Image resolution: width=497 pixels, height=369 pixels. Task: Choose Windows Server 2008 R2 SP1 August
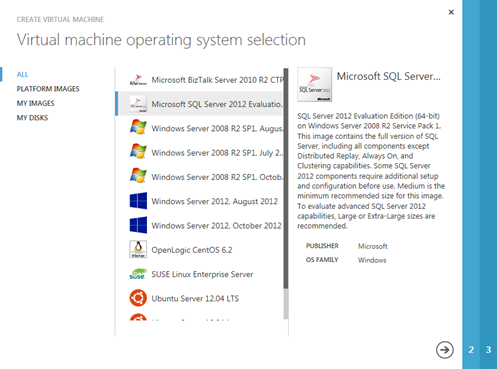coord(200,128)
